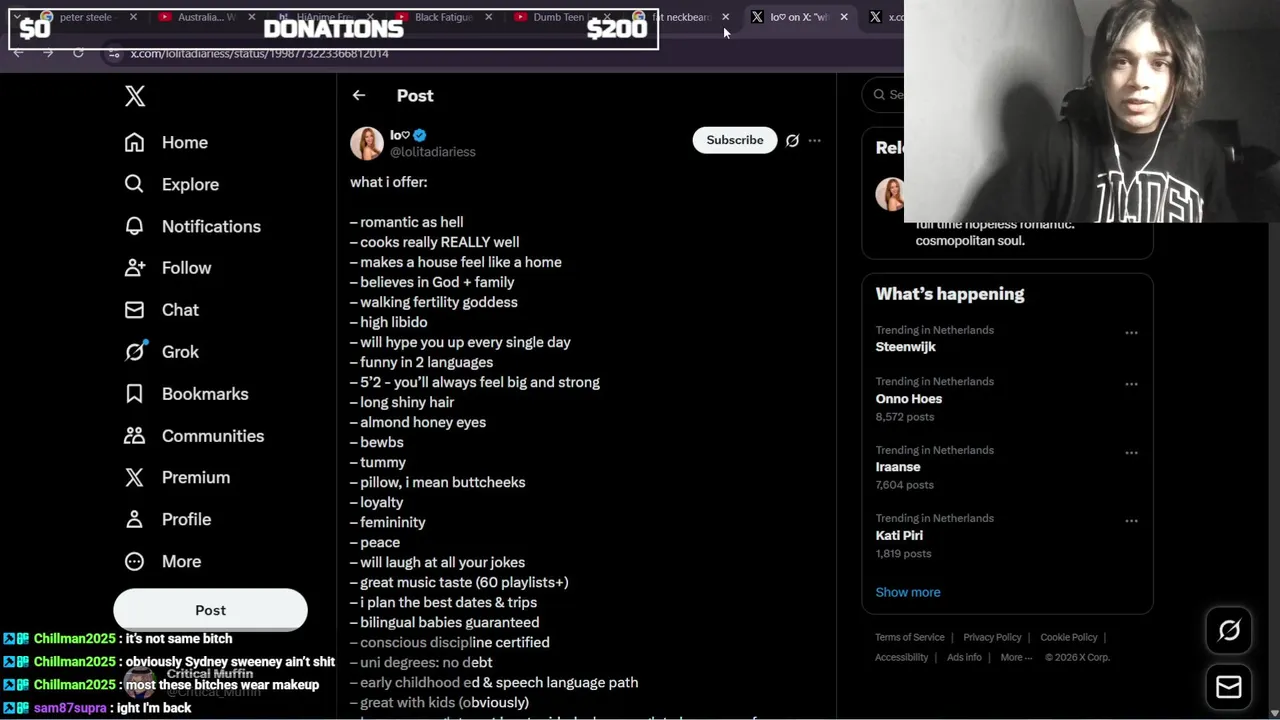Click the blue verified badge
The height and width of the screenshot is (720, 1280).
420,135
